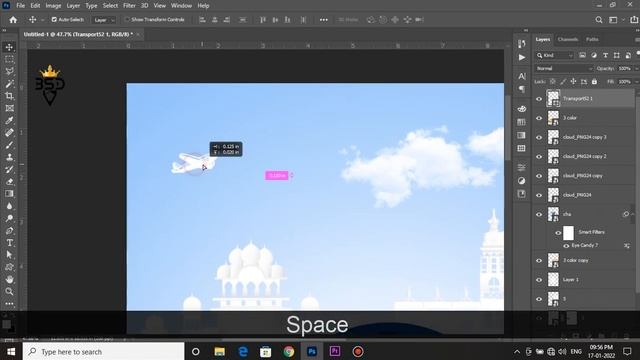Select the Frame tool

point(9,108)
